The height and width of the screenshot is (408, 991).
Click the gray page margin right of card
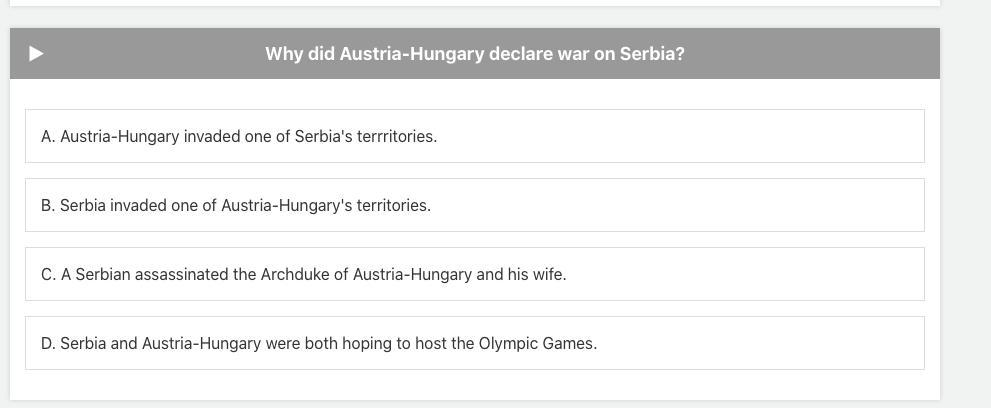pos(965,200)
